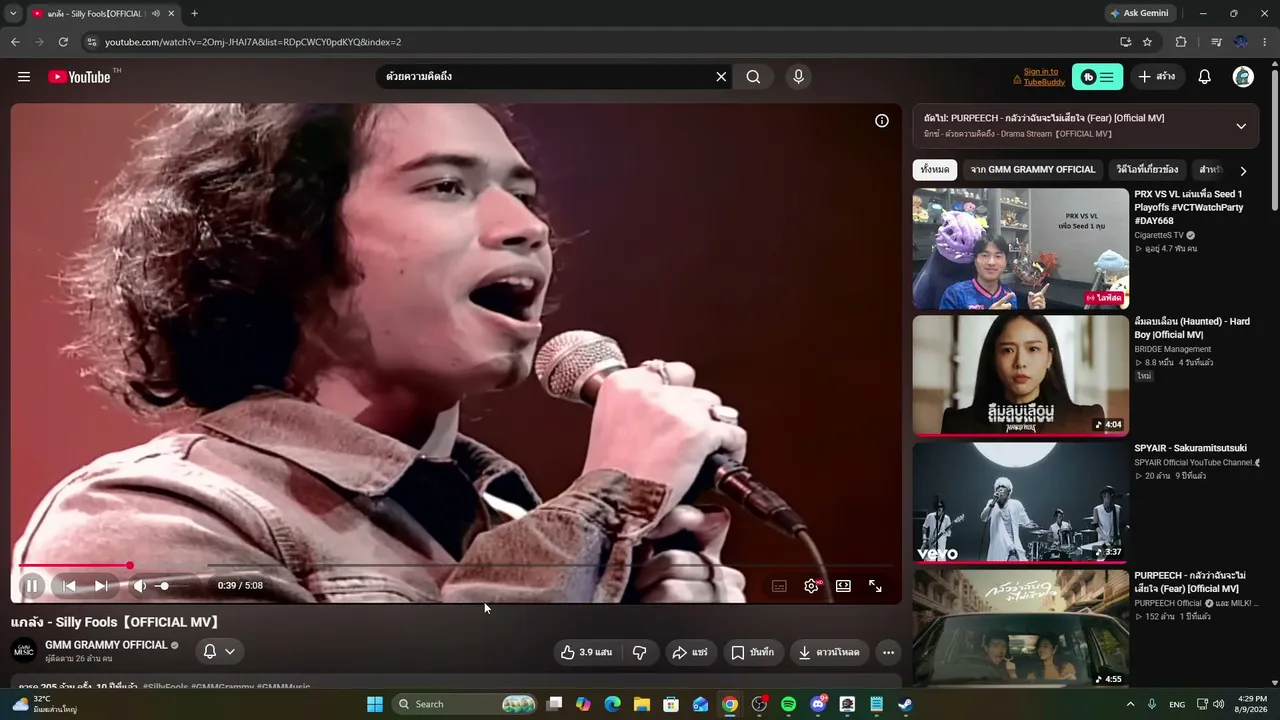The height and width of the screenshot is (720, 1280).
Task: Reload the current page
Action: coord(63,42)
